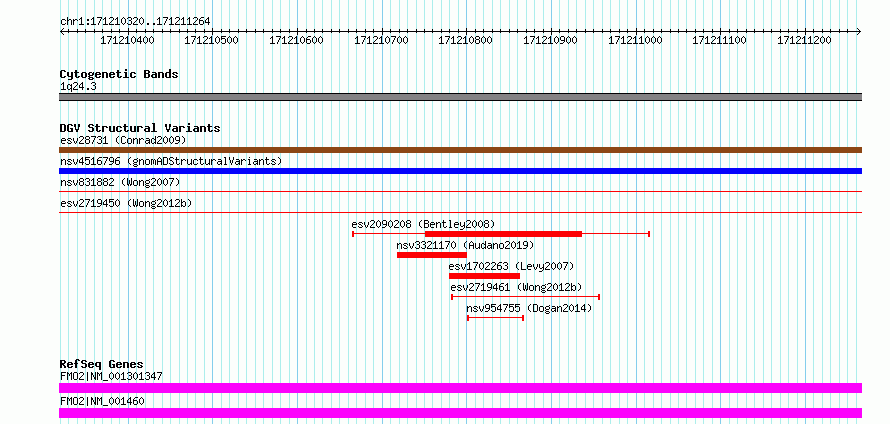Click the esv2719461 (Wong2012b) label

pos(517,287)
